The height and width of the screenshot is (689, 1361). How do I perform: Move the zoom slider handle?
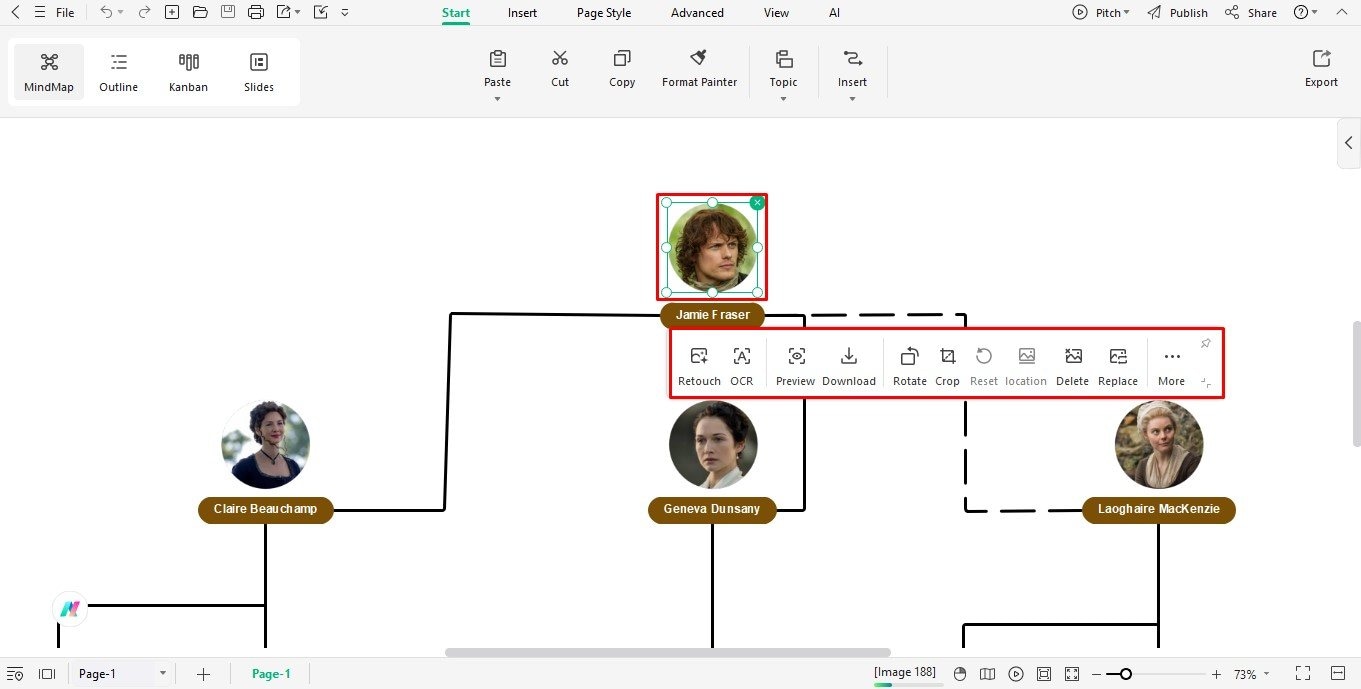click(x=1125, y=674)
